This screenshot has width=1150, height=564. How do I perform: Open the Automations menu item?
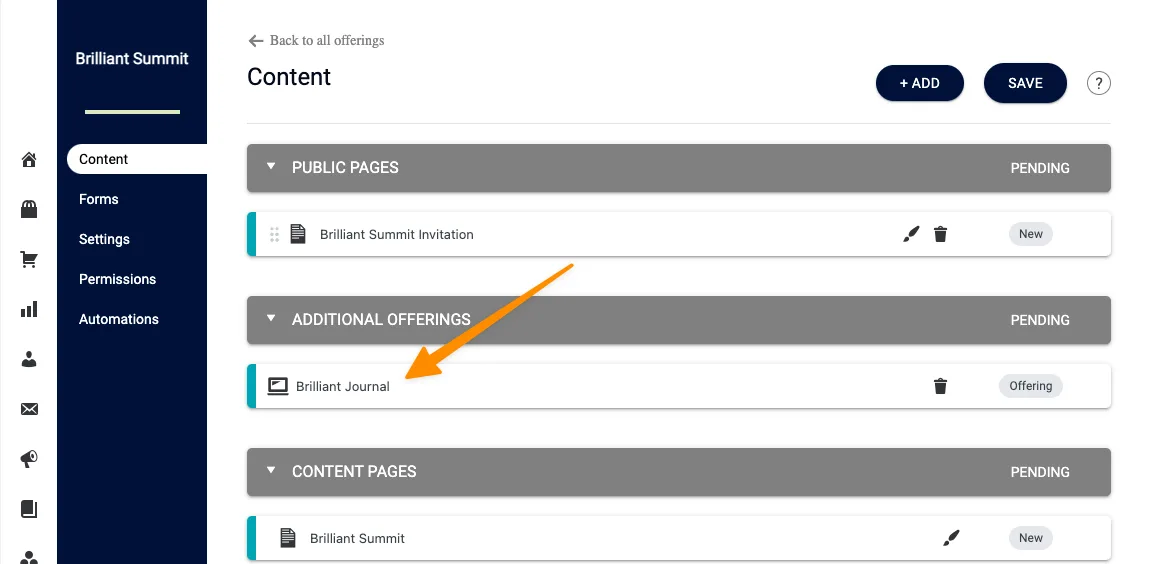(x=119, y=319)
